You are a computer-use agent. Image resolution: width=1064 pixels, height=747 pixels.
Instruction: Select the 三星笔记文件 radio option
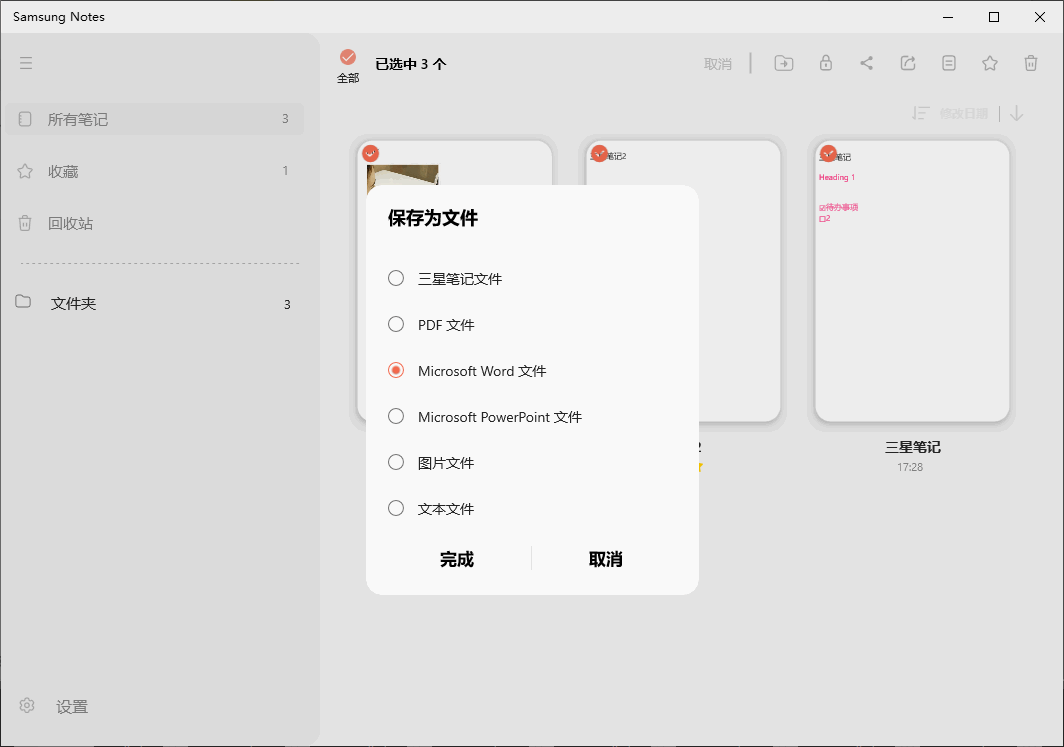[396, 278]
